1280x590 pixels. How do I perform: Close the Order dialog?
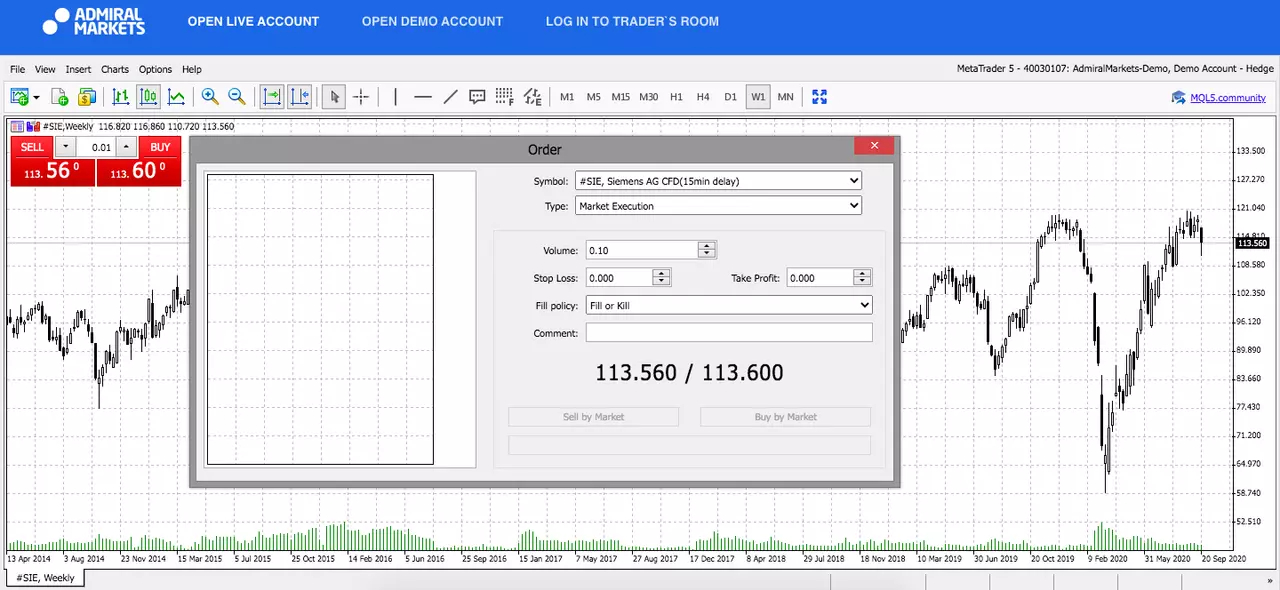click(874, 146)
